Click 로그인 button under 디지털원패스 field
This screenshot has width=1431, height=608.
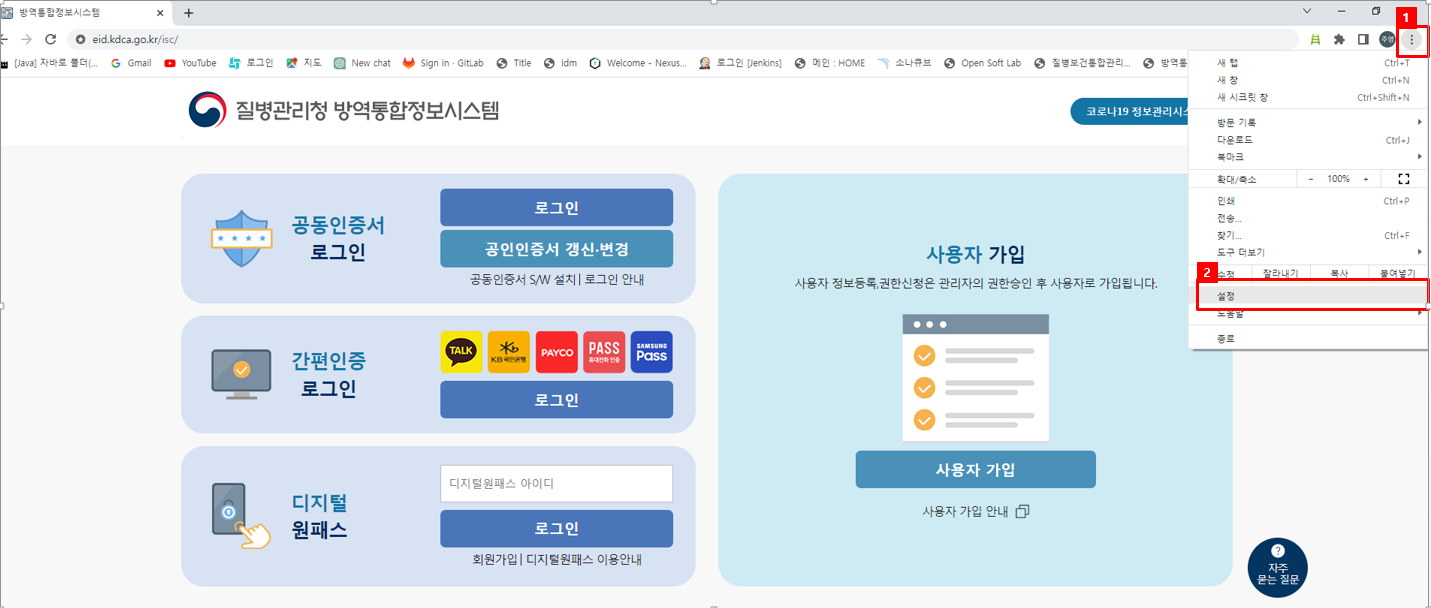[556, 529]
